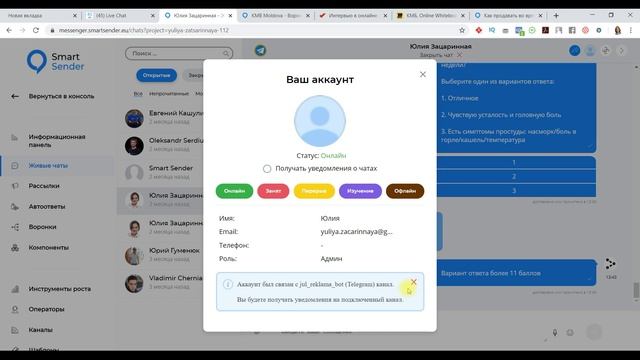Click the Операторы sidebar icon
The height and width of the screenshot is (360, 640).
coord(15,309)
